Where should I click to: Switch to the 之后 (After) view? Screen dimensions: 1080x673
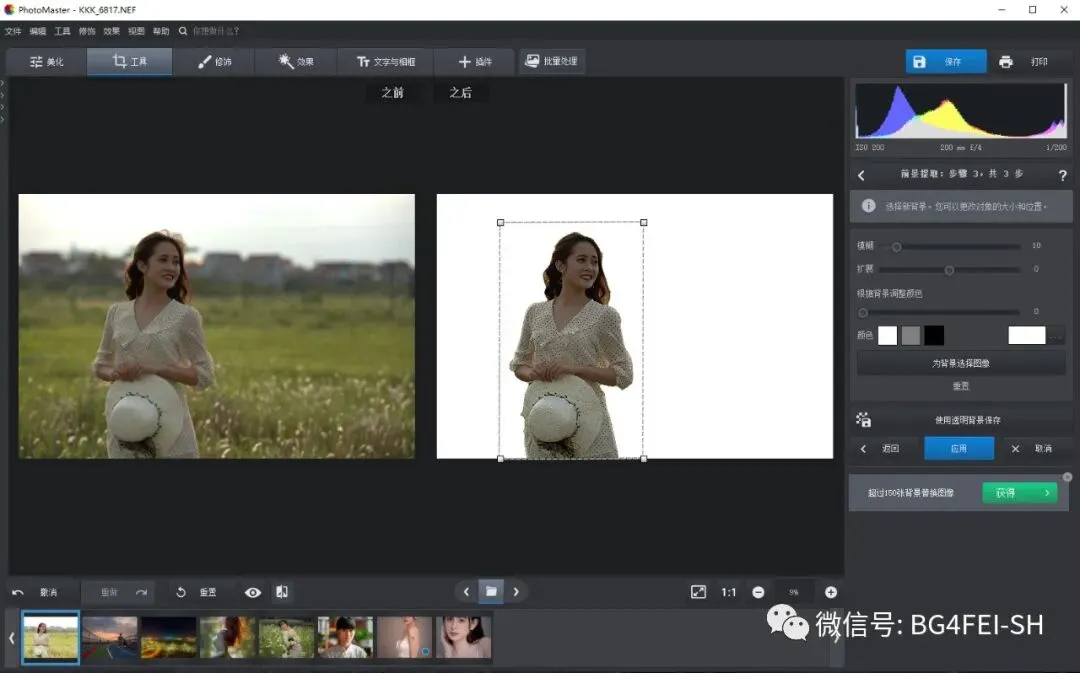pyautogui.click(x=460, y=93)
